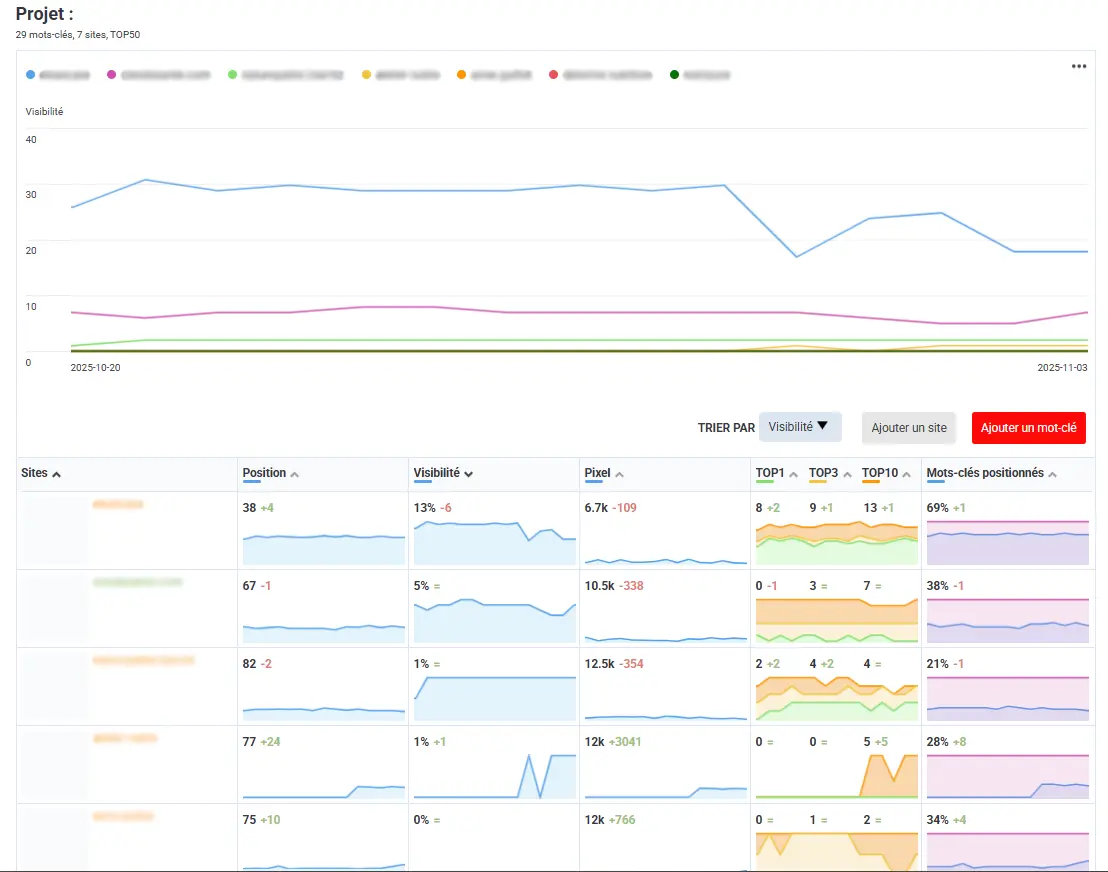Toggle the magenta series in chart legend

(160, 75)
